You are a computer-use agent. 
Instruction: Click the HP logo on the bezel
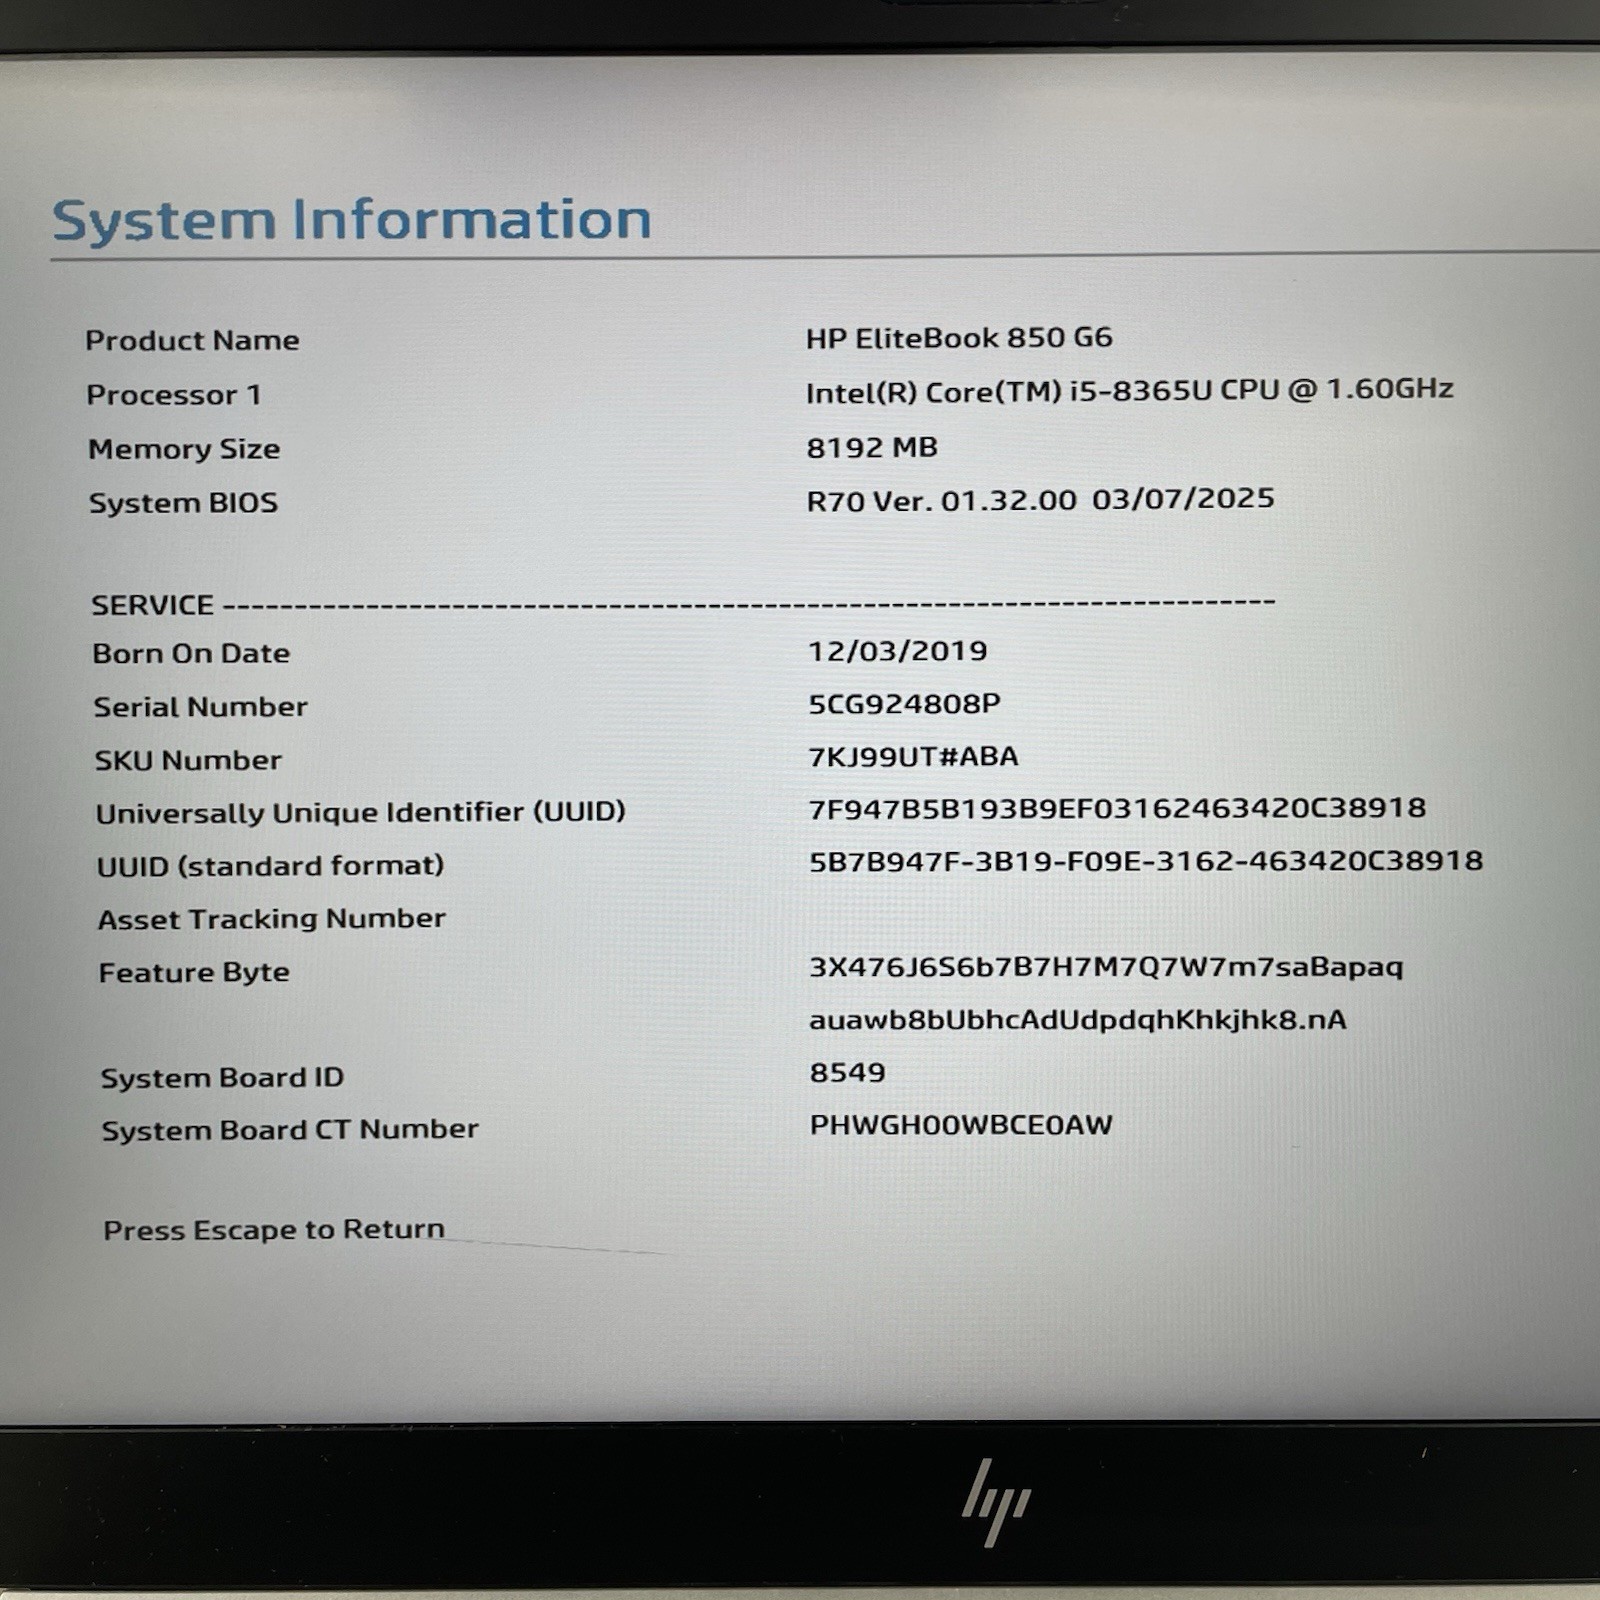(996, 1503)
